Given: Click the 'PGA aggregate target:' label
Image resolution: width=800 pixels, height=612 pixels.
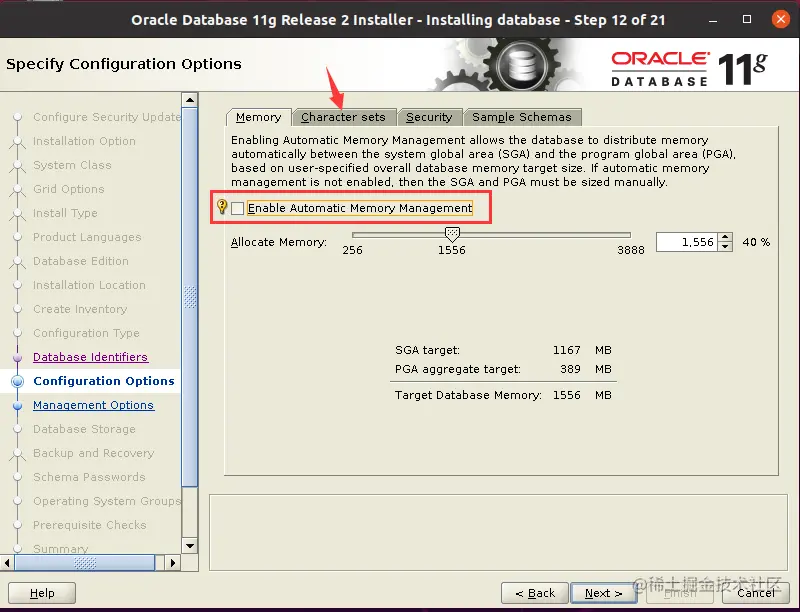Looking at the screenshot, I should (458, 369).
